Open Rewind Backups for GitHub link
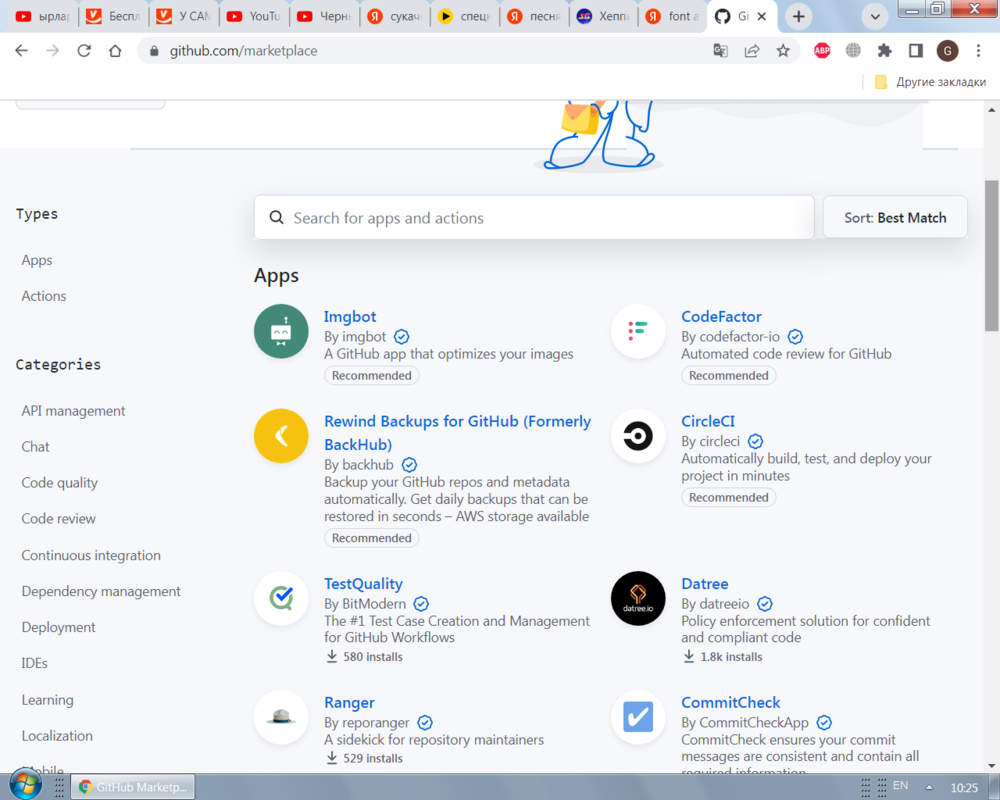 tap(457, 433)
